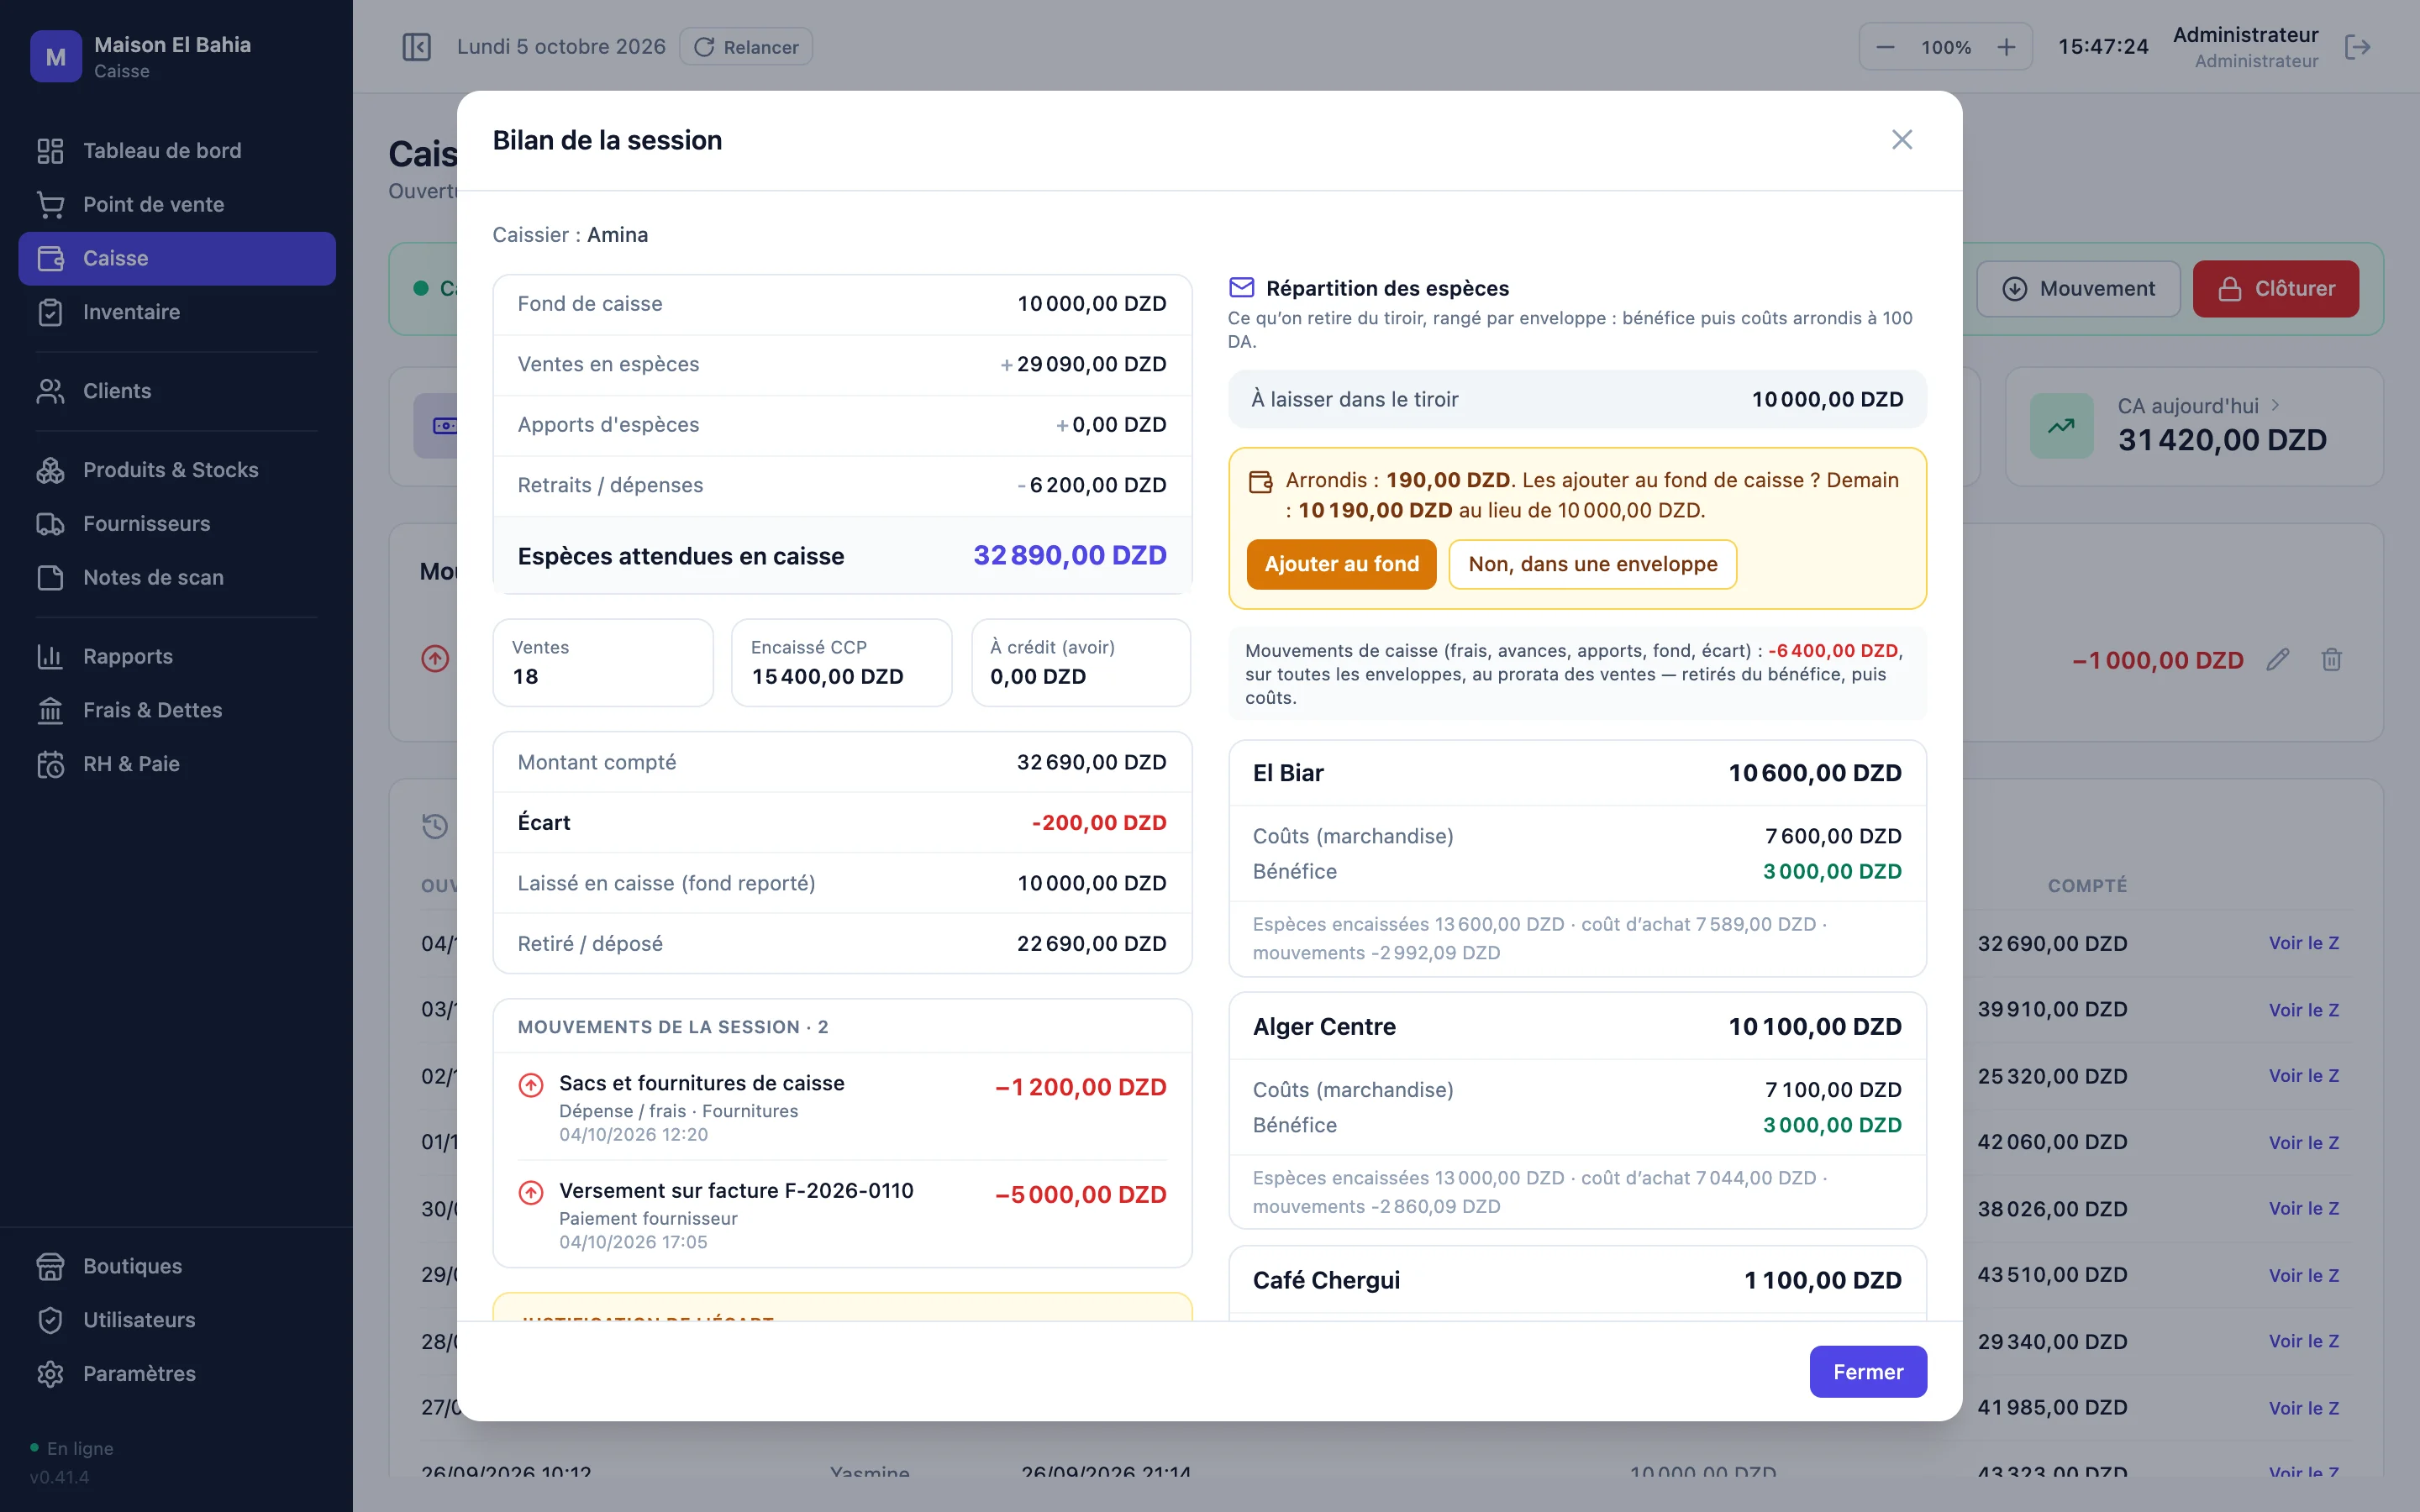
Task: Click the zoom out minus icon
Action: pyautogui.click(x=1885, y=47)
